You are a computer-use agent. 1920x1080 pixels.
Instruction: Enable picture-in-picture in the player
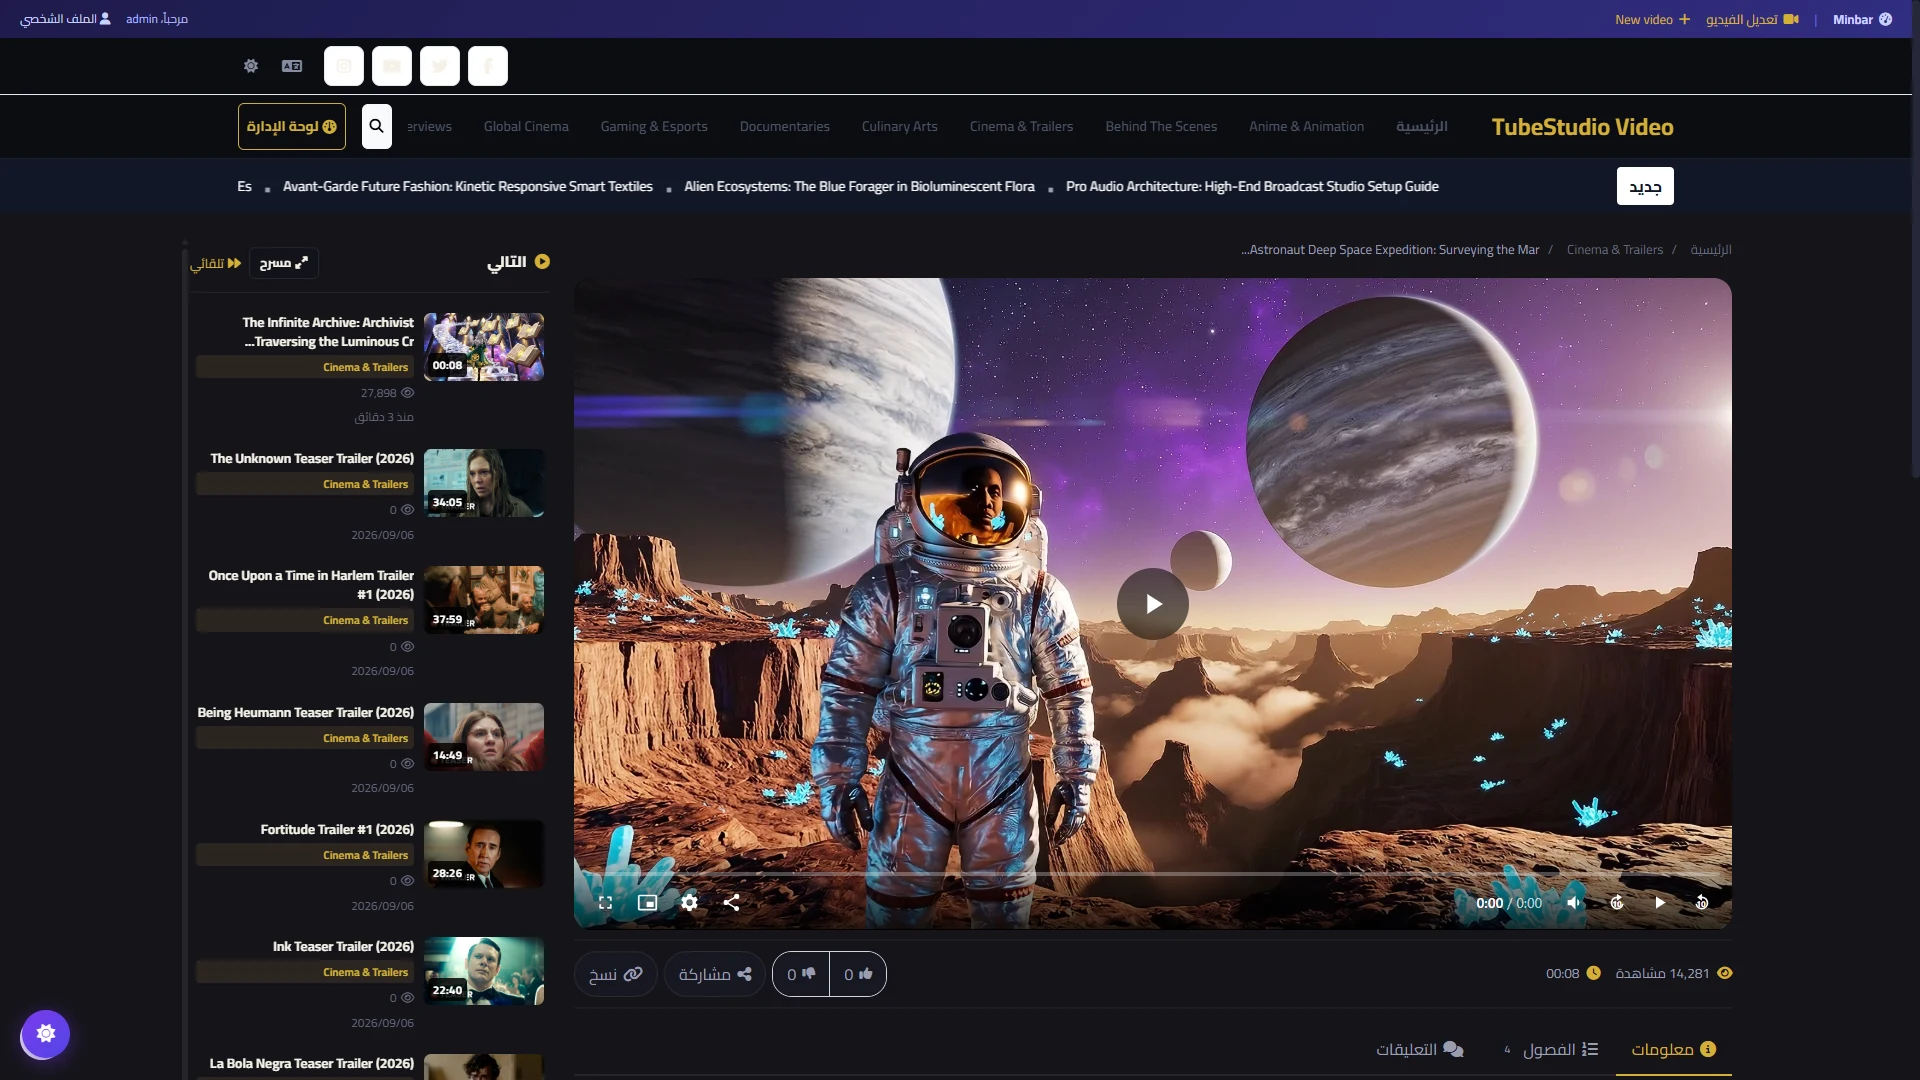tap(647, 903)
